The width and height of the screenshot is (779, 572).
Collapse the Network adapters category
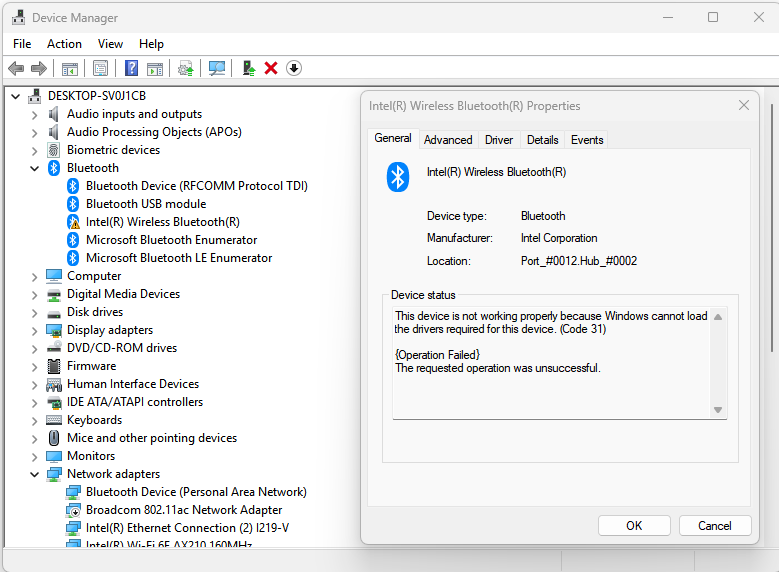click(x=34, y=474)
